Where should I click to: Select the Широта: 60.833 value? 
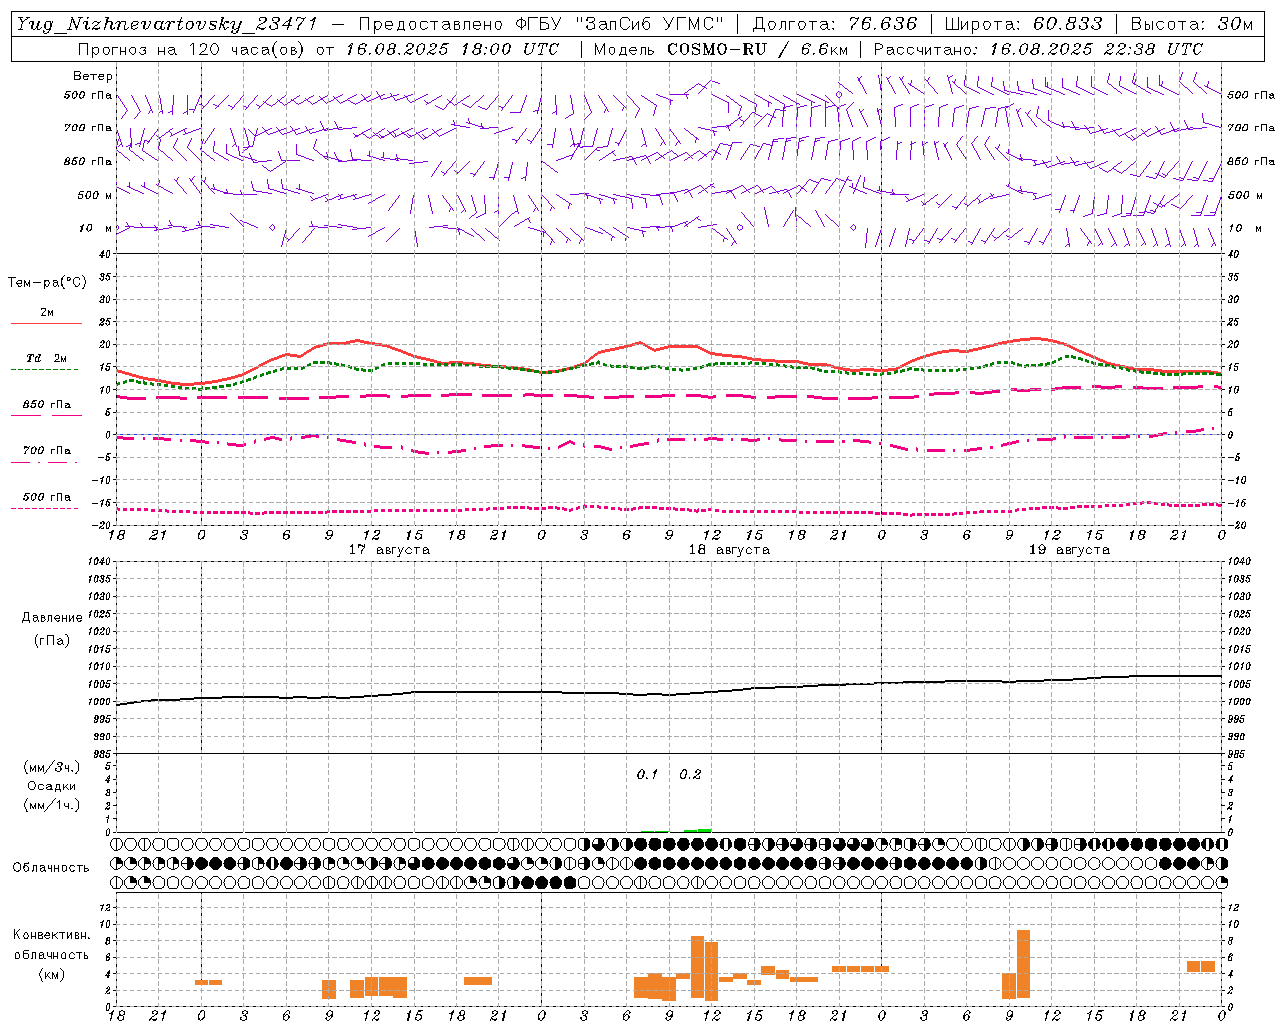click(x=1023, y=24)
